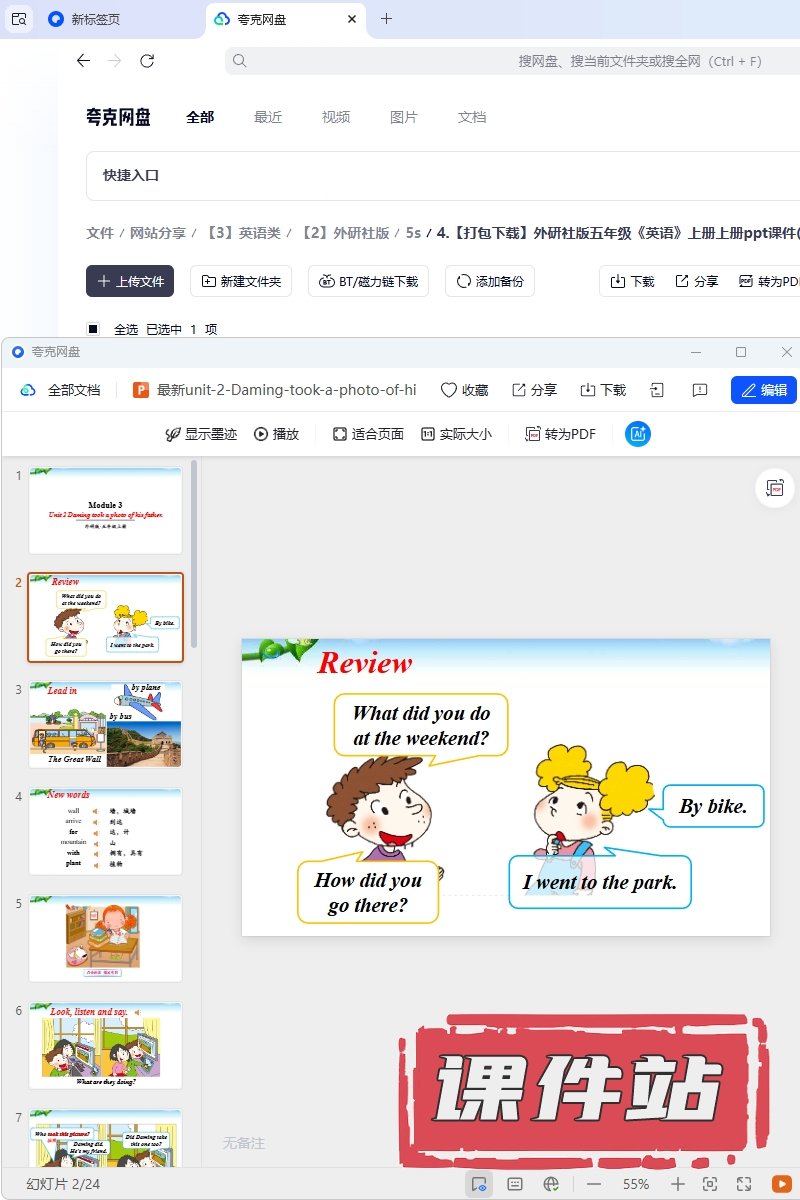The height and width of the screenshot is (1200, 800).
Task: Select the slide 4 New words thumbnail
Action: click(x=105, y=832)
